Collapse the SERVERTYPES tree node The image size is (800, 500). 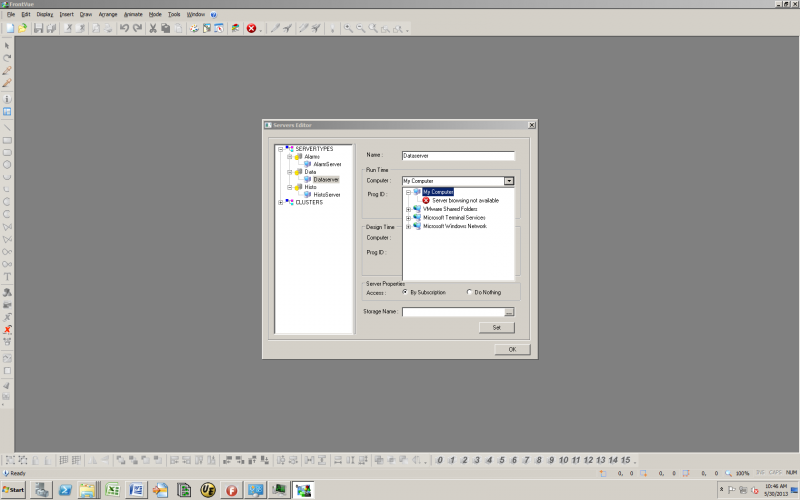(x=280, y=149)
